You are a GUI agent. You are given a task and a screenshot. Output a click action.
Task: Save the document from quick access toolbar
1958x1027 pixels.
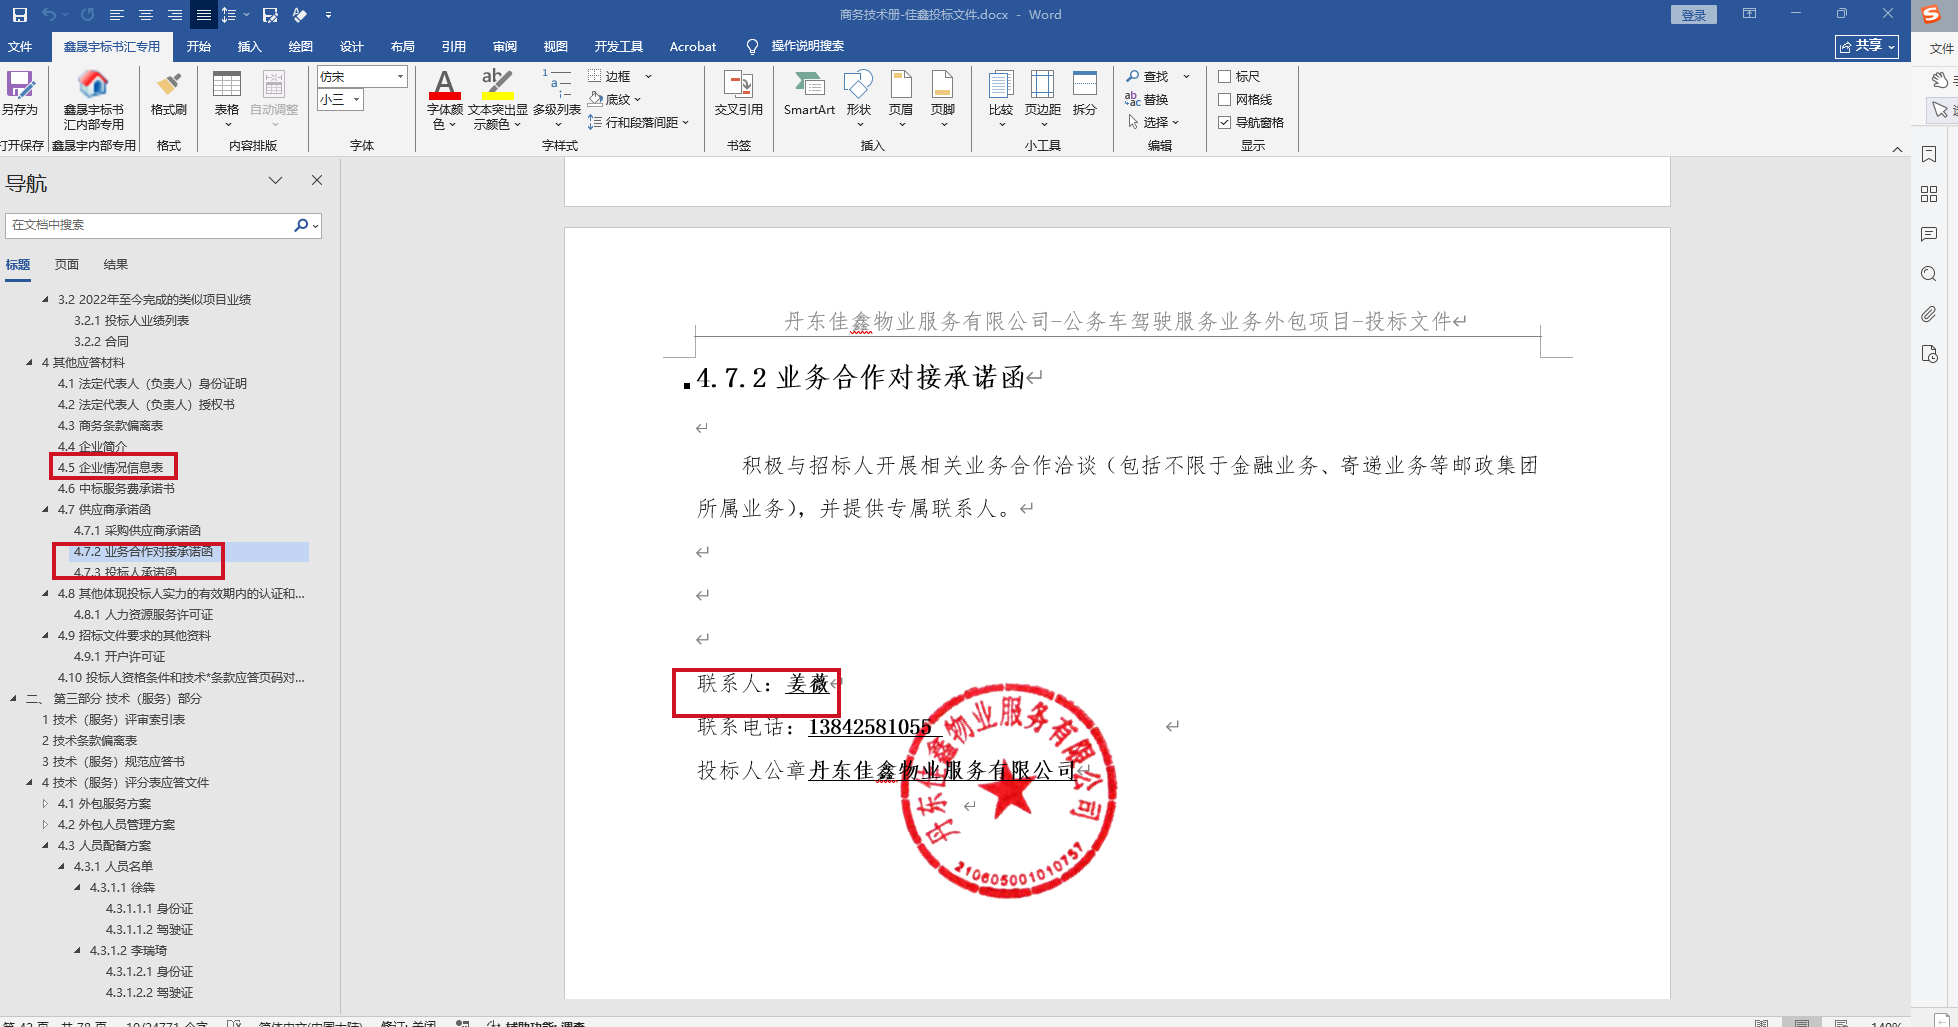click(20, 15)
